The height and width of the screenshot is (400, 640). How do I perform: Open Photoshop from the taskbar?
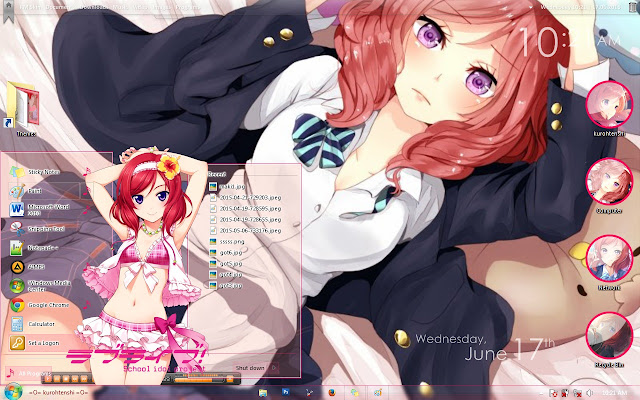[x=286, y=392]
